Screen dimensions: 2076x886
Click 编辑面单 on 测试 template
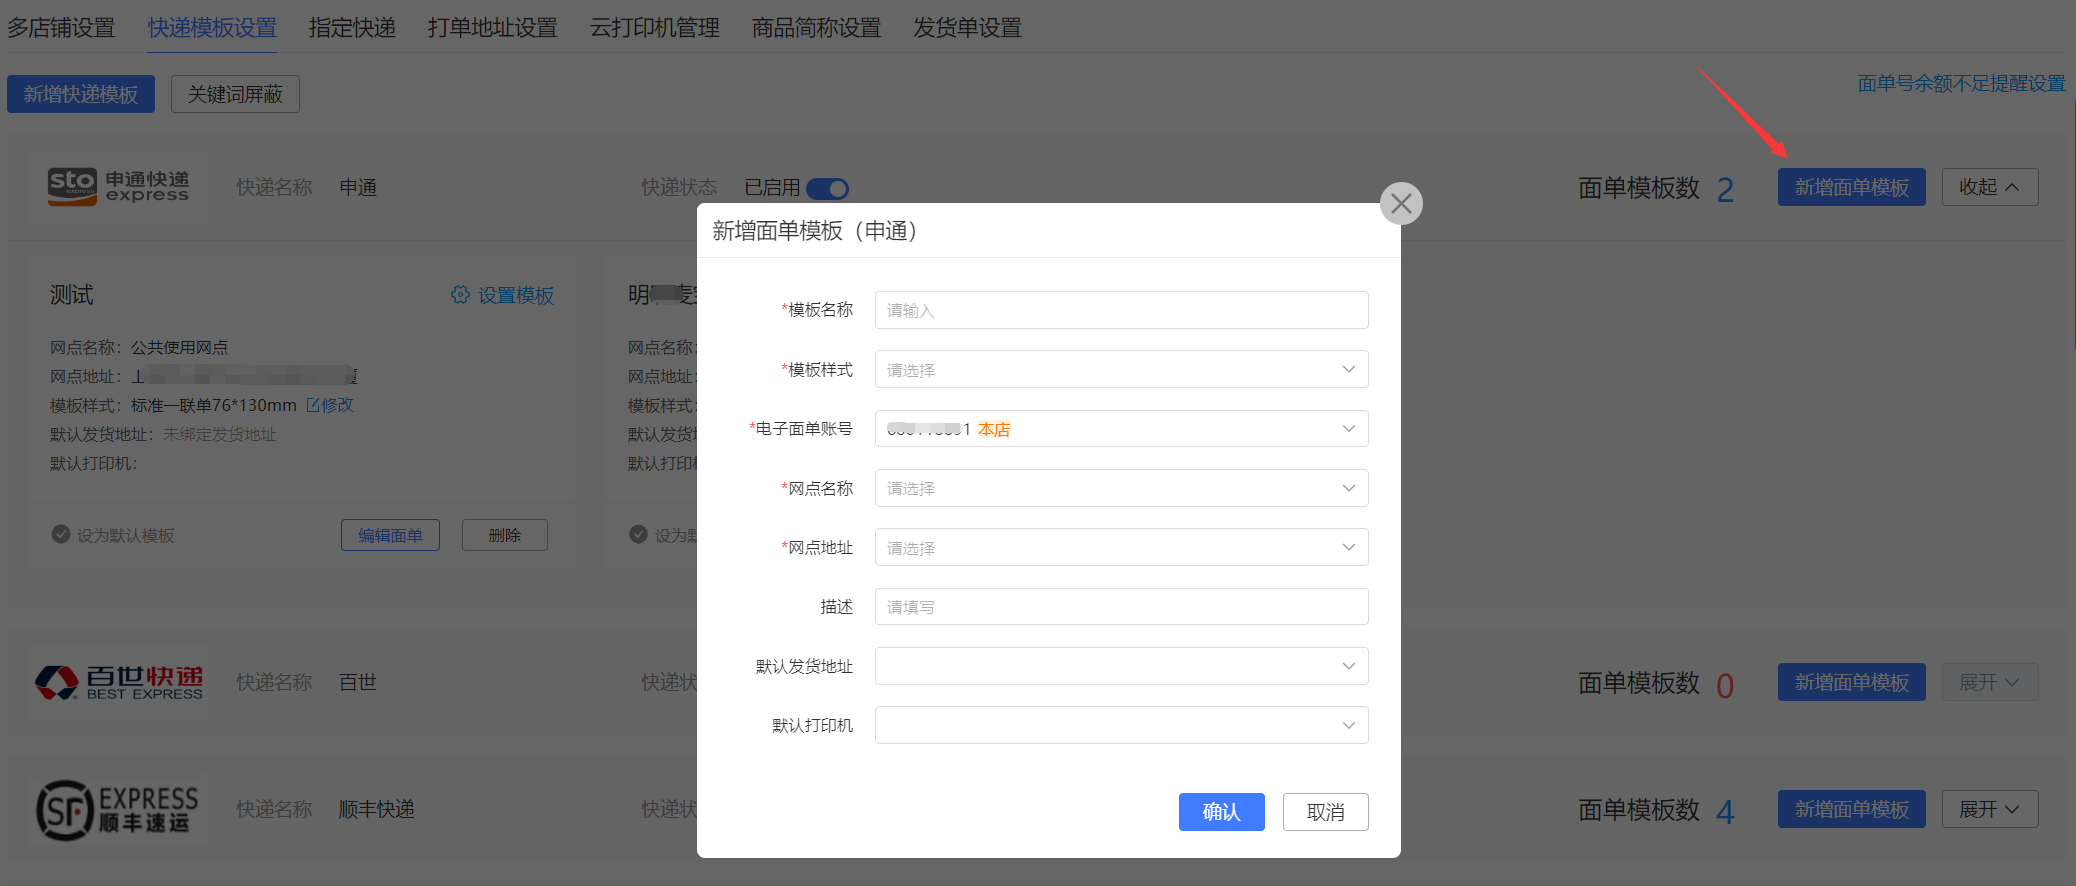390,535
